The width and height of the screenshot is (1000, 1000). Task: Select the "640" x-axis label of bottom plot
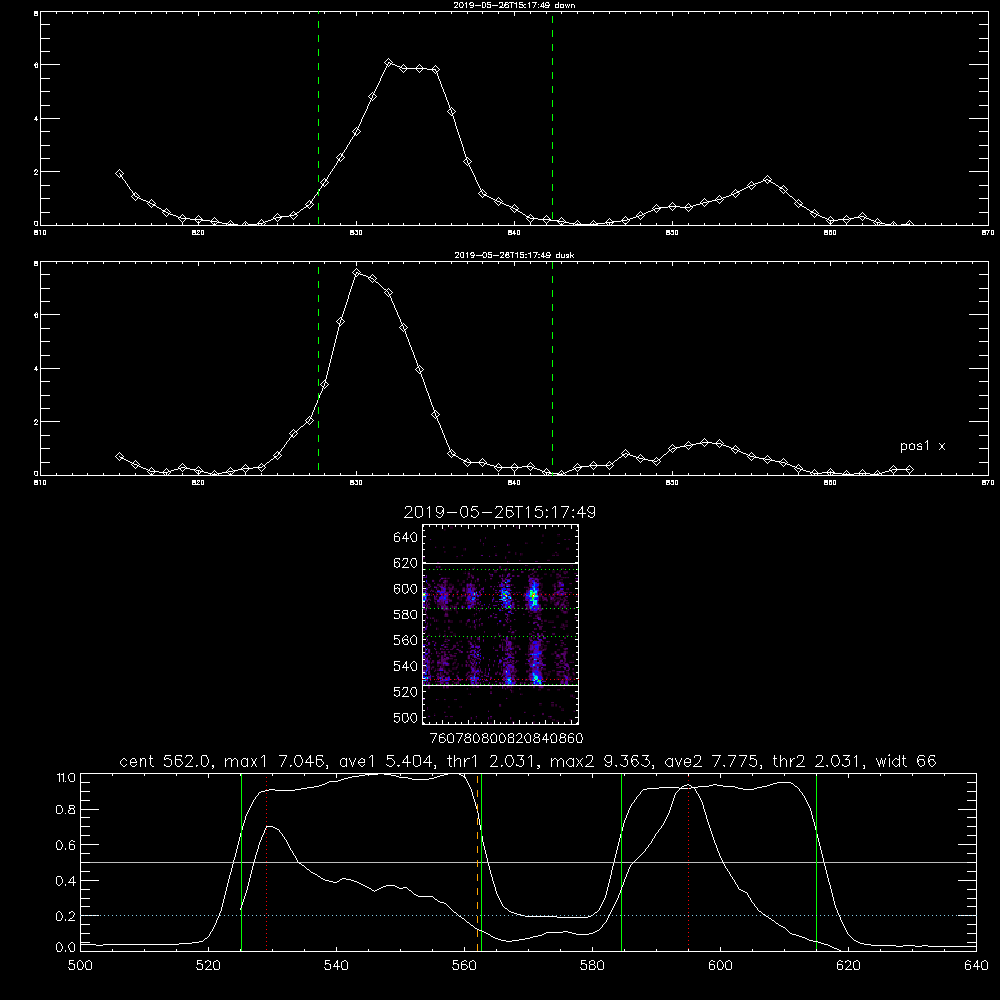click(x=976, y=966)
